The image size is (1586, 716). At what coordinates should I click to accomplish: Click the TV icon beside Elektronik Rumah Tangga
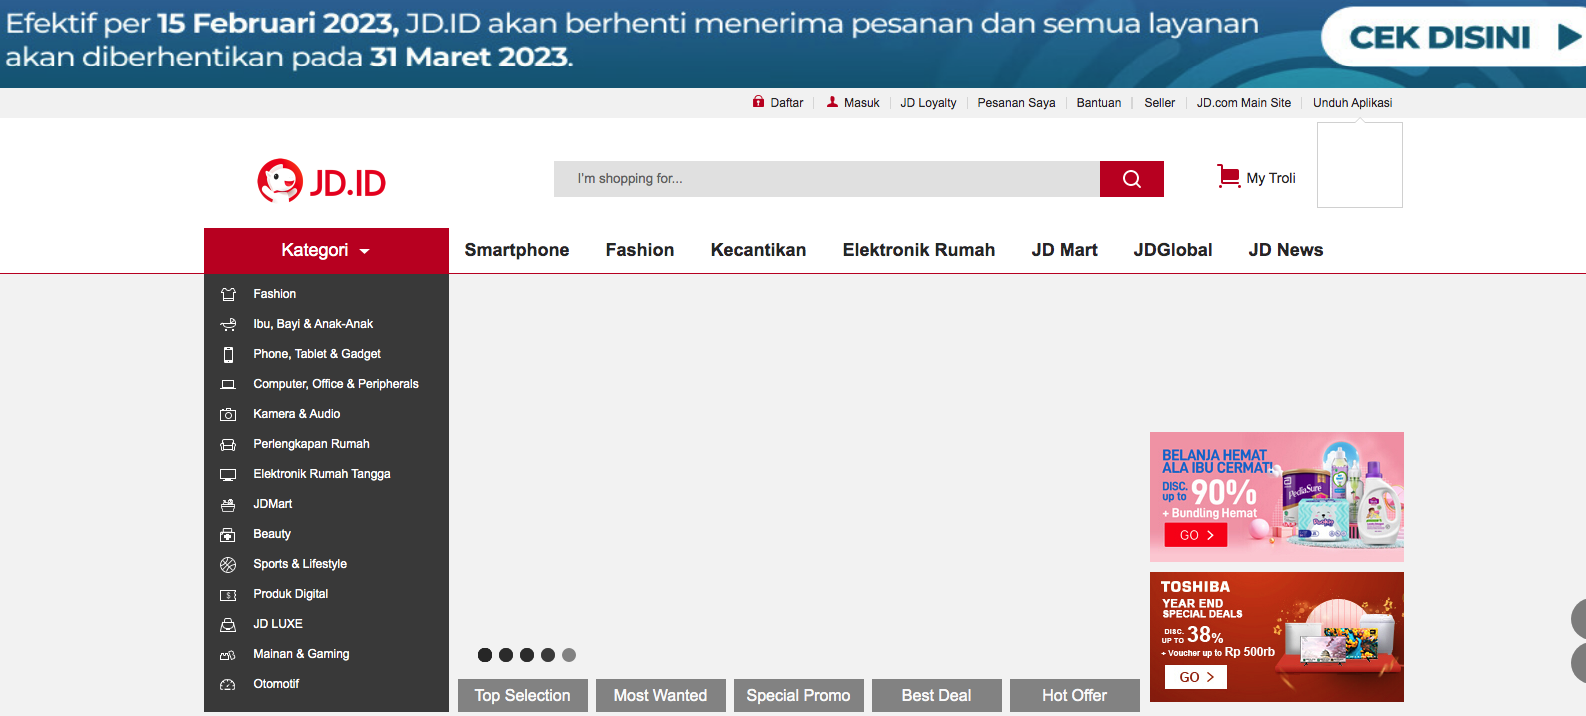[228, 474]
